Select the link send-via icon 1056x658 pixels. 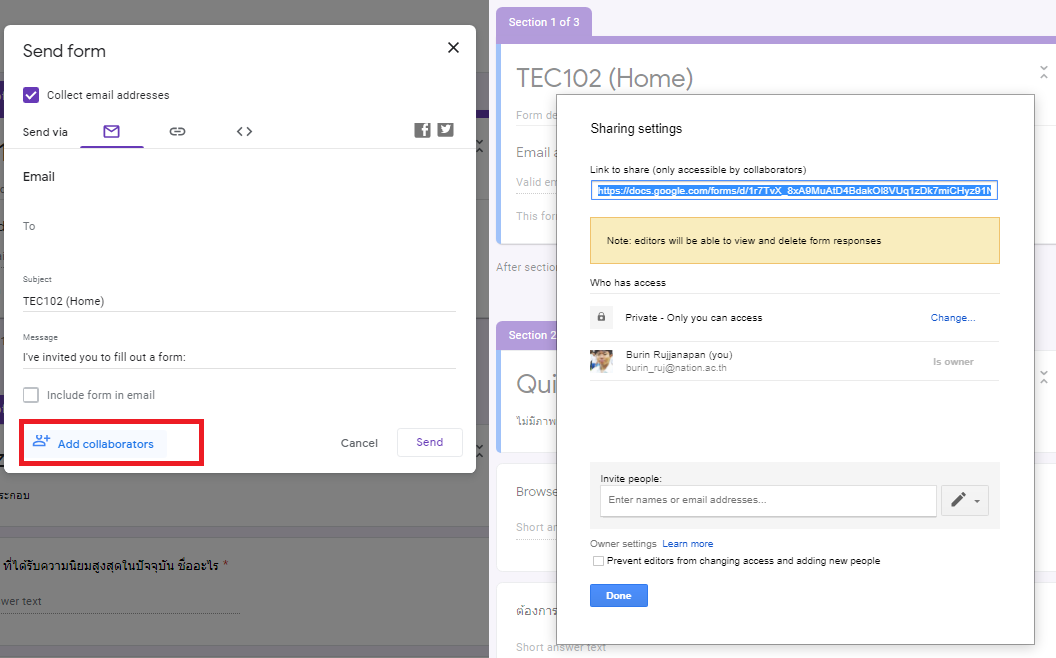[x=177, y=132]
